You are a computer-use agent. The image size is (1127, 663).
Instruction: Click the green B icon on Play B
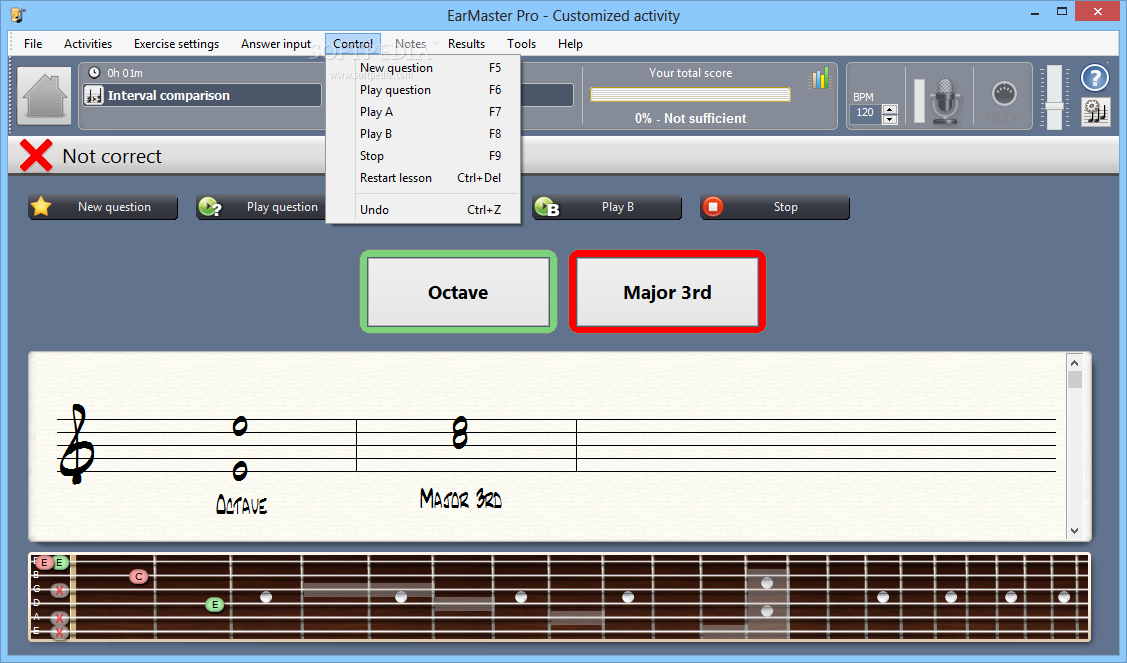[546, 207]
